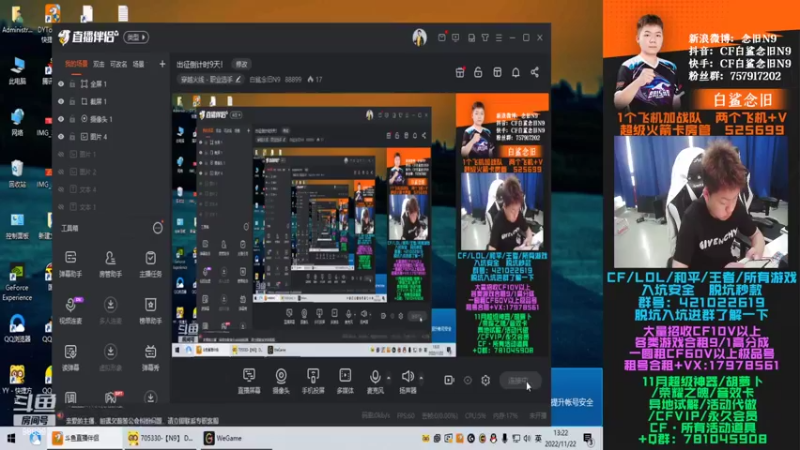Download the 多人连麦 tool
This screenshot has height=450, width=800.
pos(110,310)
